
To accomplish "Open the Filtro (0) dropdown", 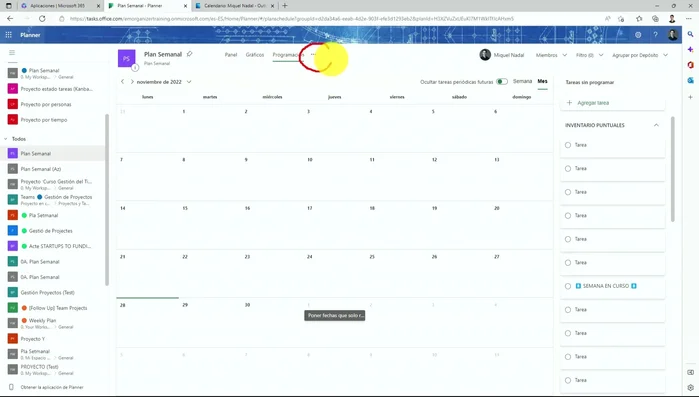I will click(x=589, y=55).
